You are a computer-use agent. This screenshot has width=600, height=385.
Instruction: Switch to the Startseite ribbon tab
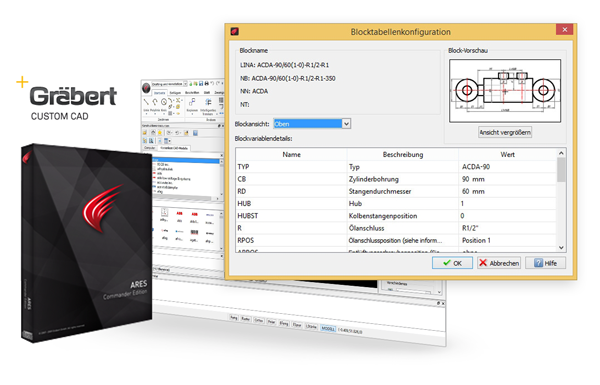160,93
